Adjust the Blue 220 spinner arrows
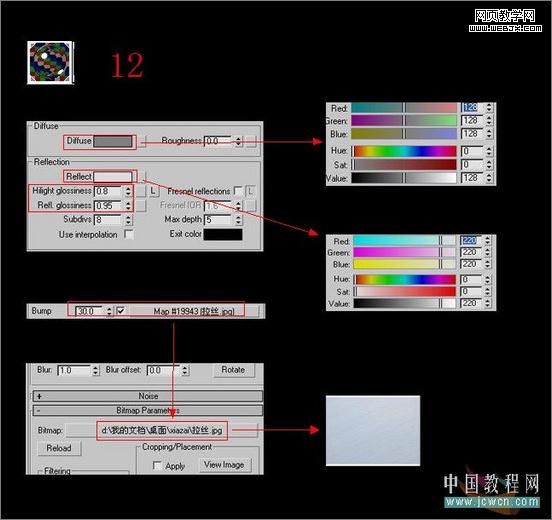The image size is (552, 520). (x=488, y=264)
